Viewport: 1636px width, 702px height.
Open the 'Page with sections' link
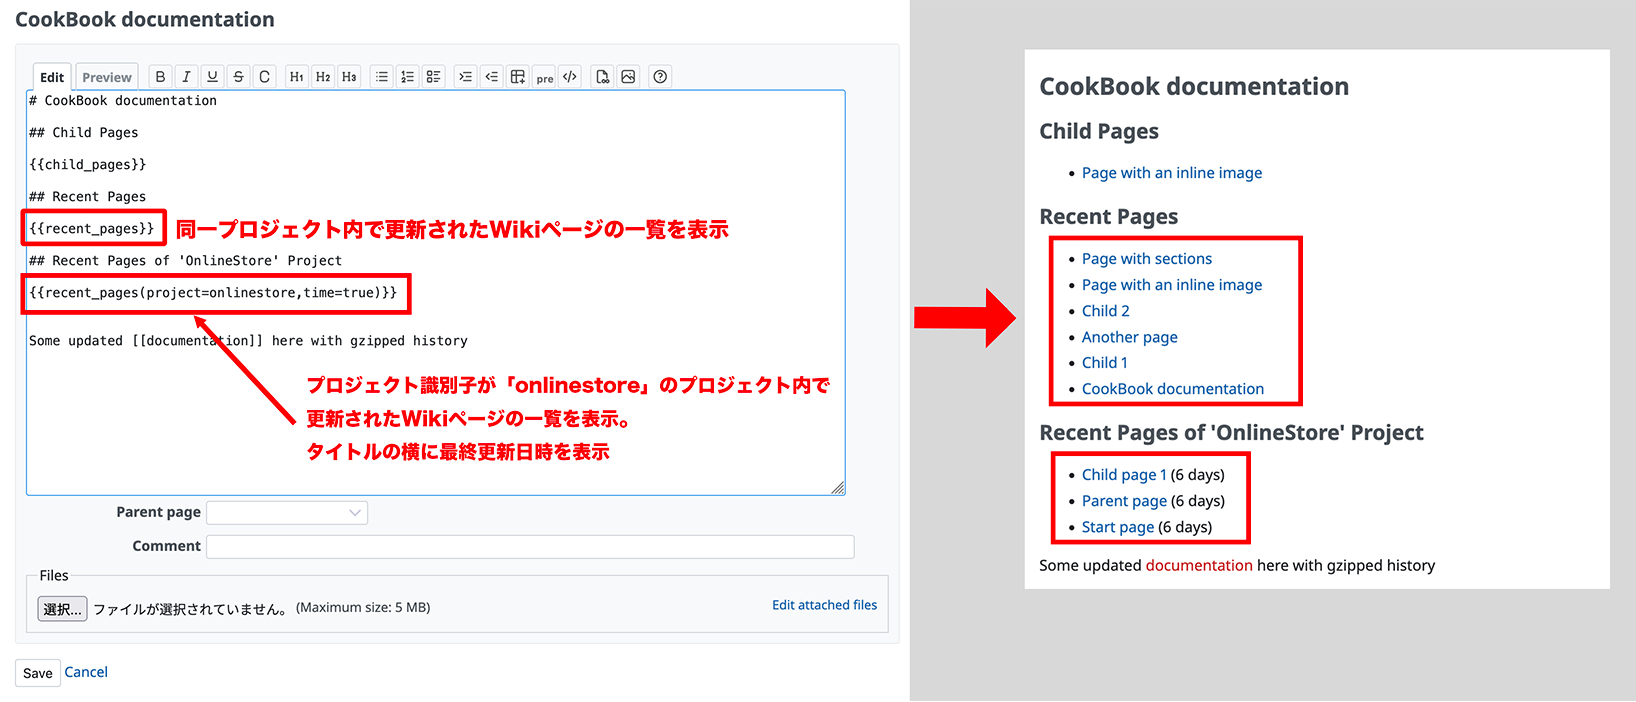(1146, 259)
